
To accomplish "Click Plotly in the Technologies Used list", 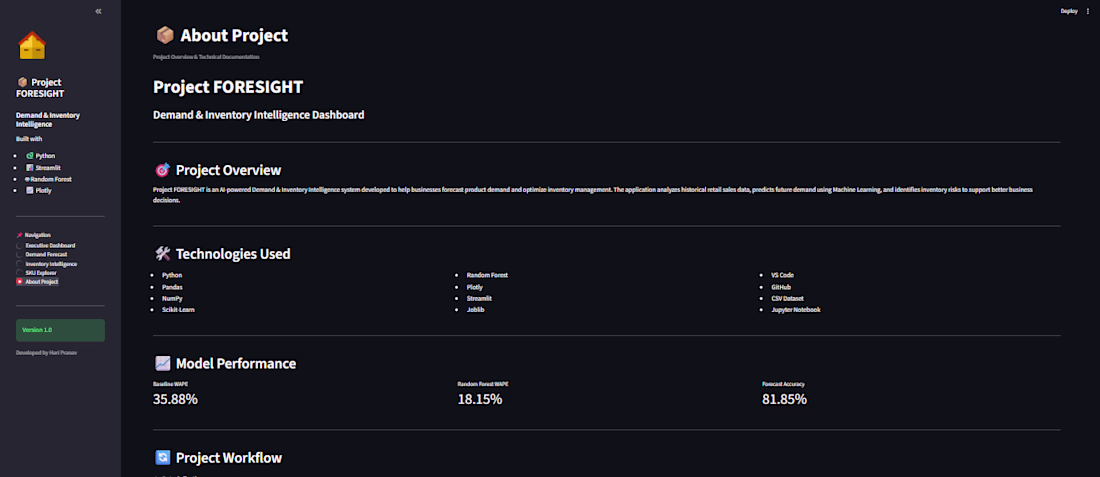I will click(474, 287).
